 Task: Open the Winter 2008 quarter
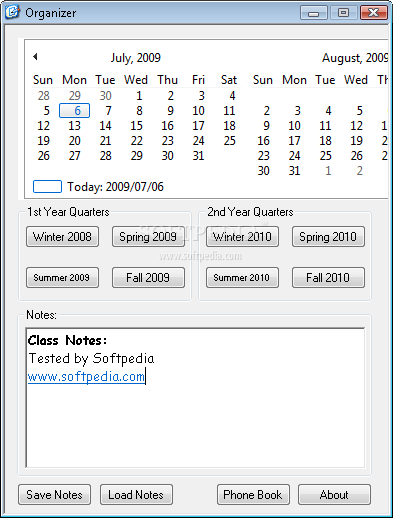pos(62,237)
